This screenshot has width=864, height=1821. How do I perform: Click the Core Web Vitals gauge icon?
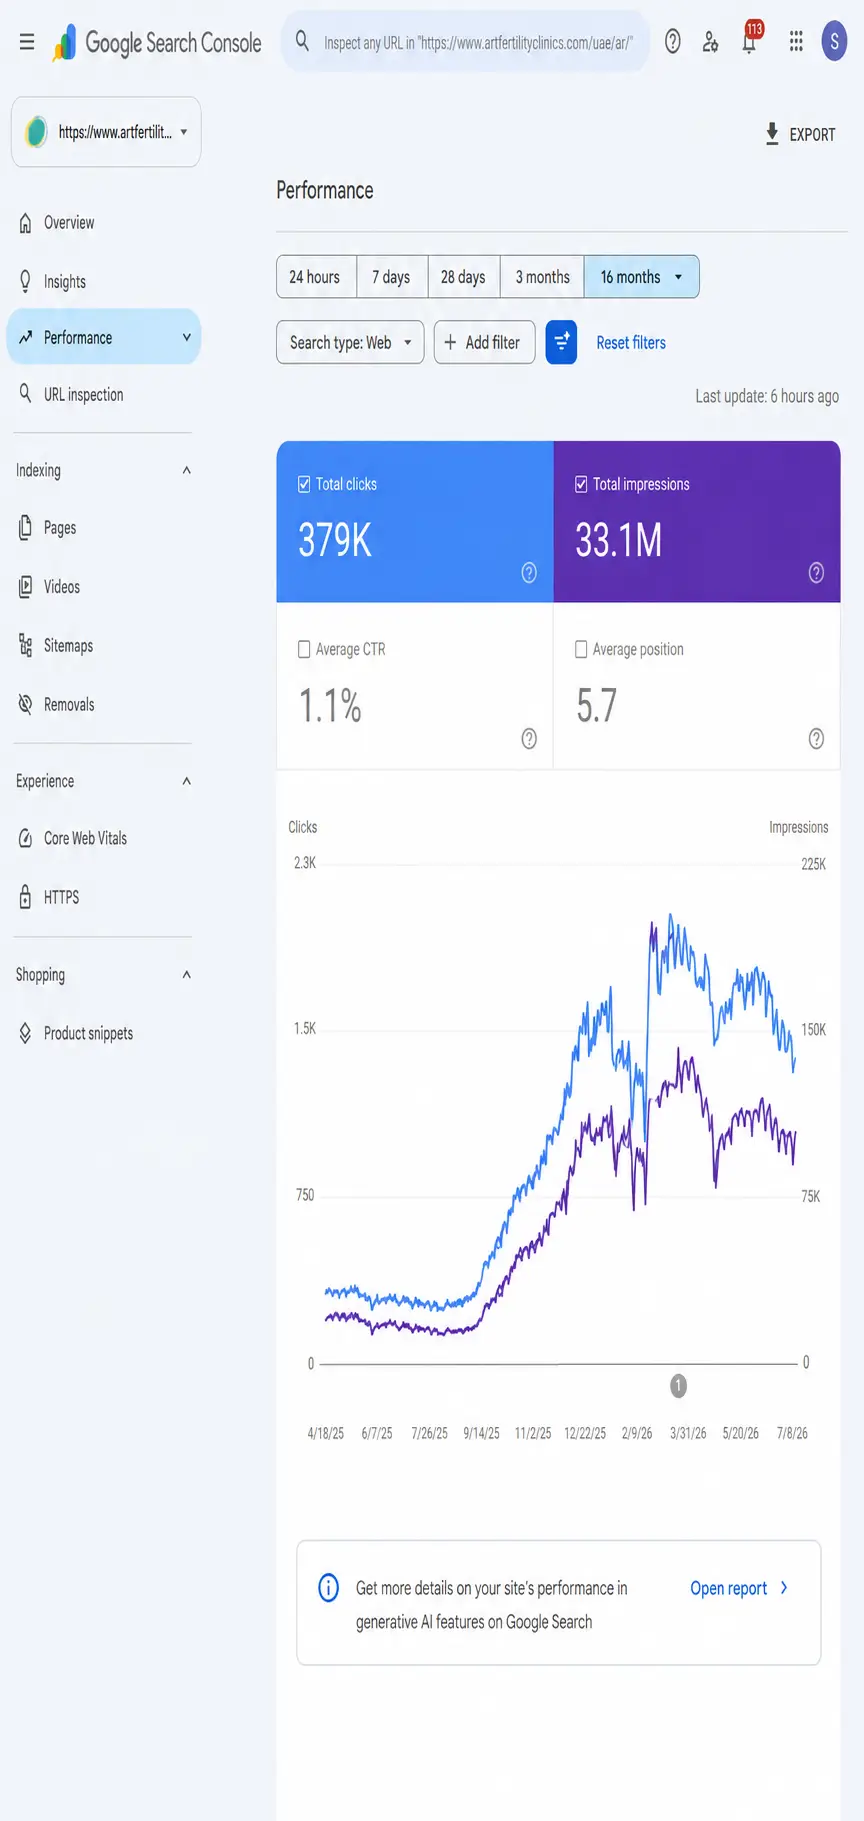click(x=26, y=838)
